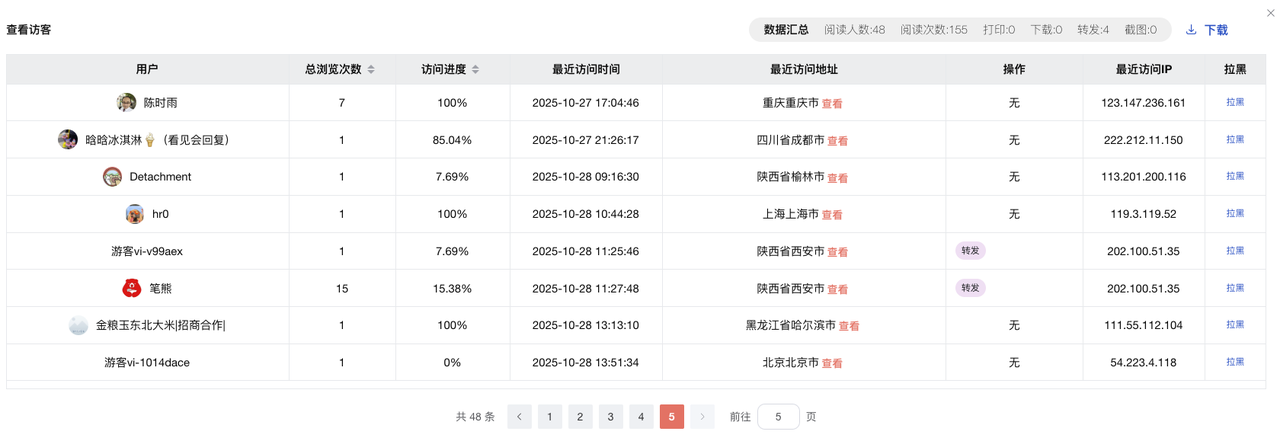Sort by 访问进度 column
This screenshot has width=1280, height=441.
pos(475,70)
